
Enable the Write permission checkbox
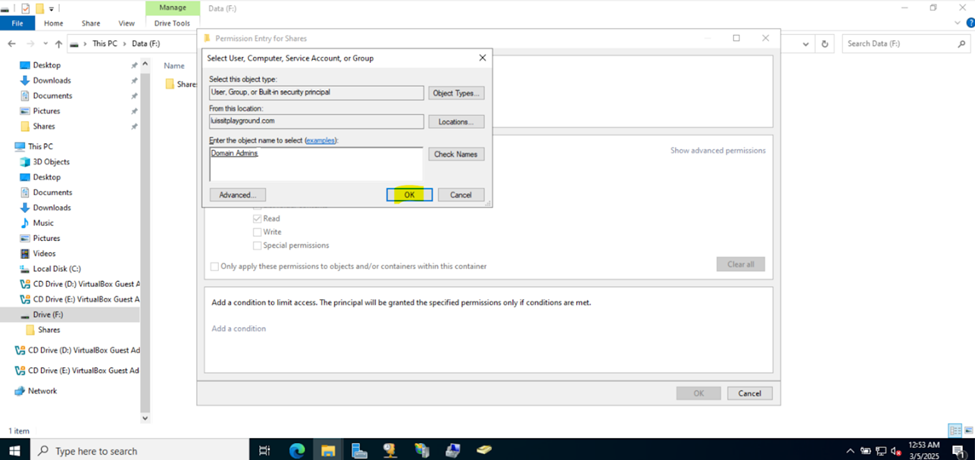(x=257, y=232)
